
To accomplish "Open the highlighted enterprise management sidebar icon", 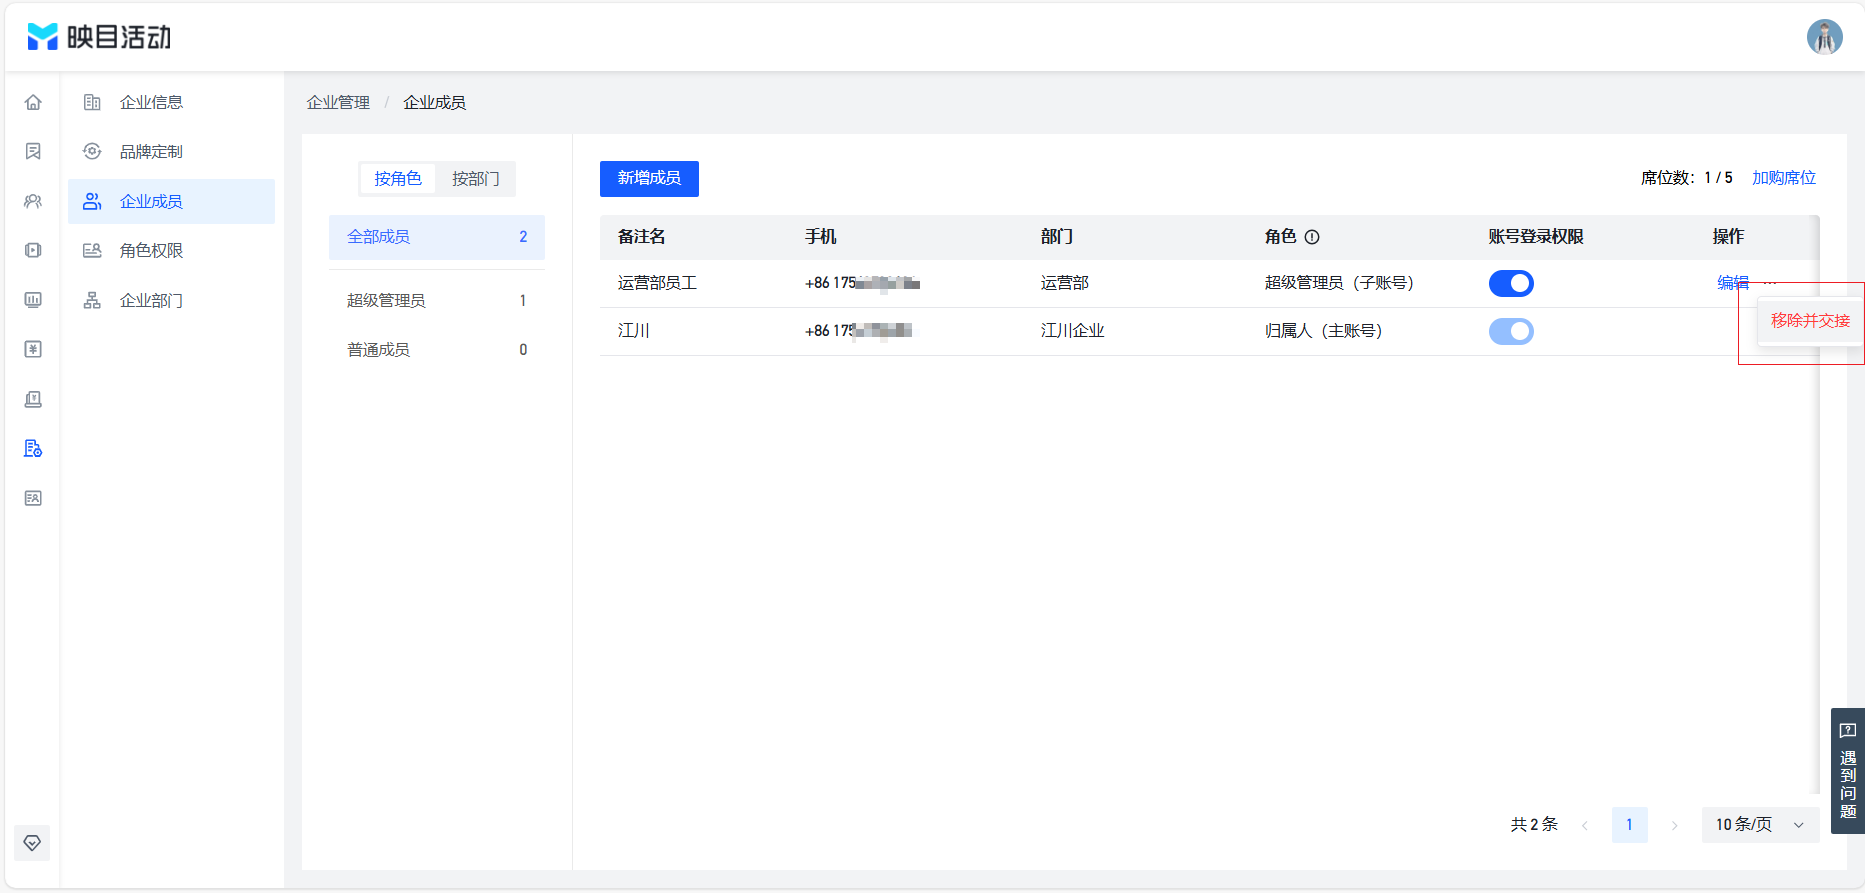I will (33, 448).
